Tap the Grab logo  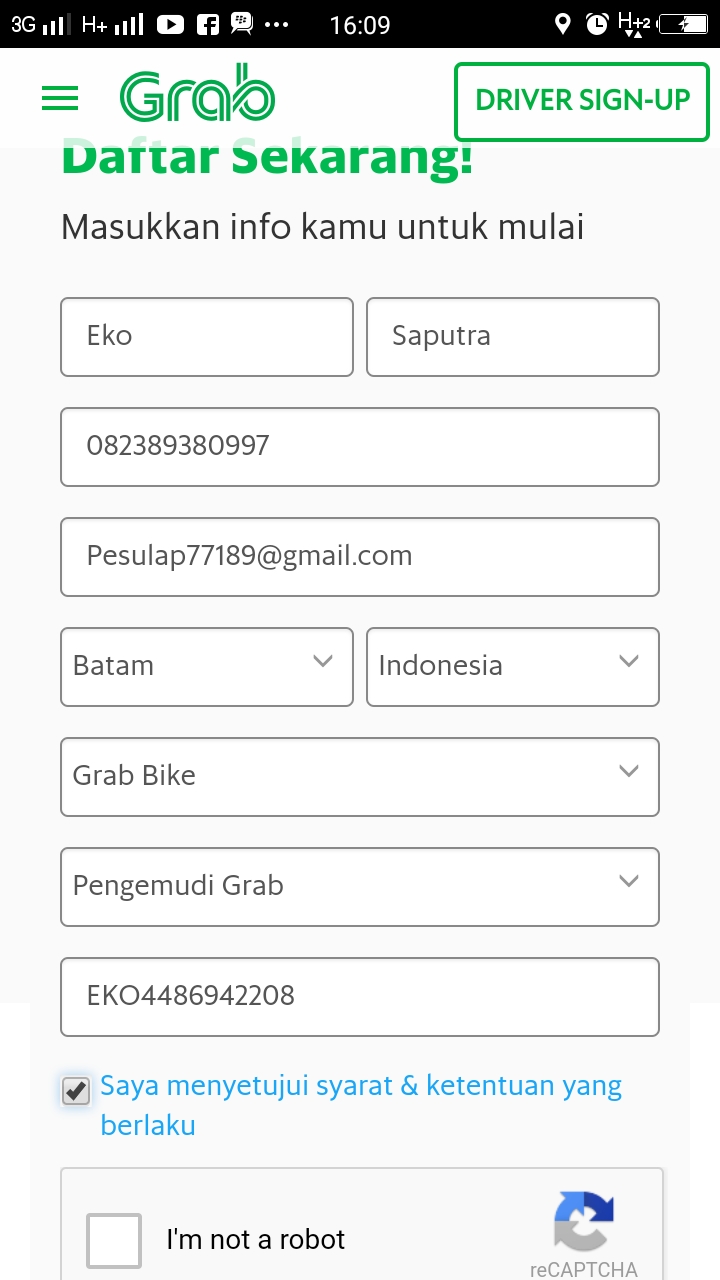click(x=197, y=95)
